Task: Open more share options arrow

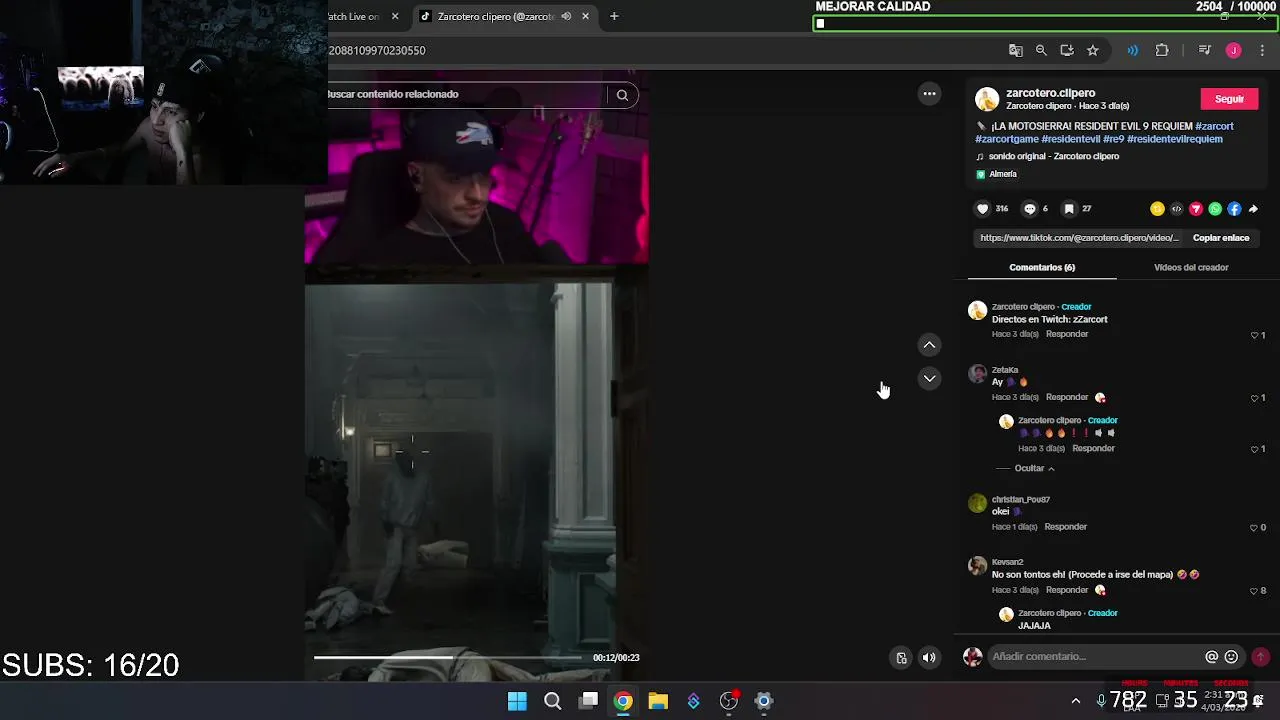Action: [1253, 209]
